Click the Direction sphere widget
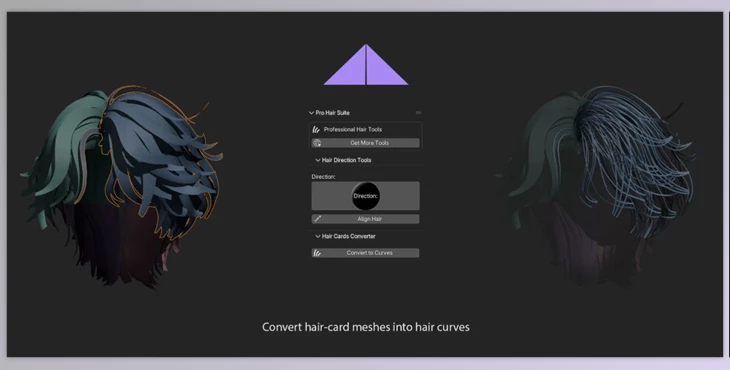 (365, 196)
